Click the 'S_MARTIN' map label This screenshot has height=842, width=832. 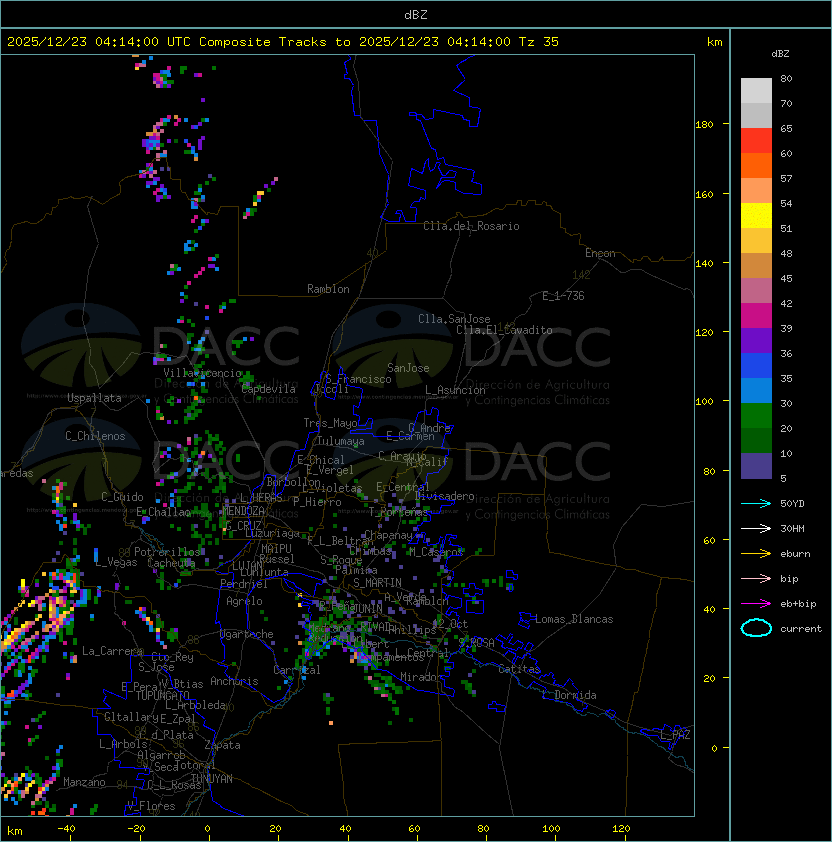click(377, 583)
